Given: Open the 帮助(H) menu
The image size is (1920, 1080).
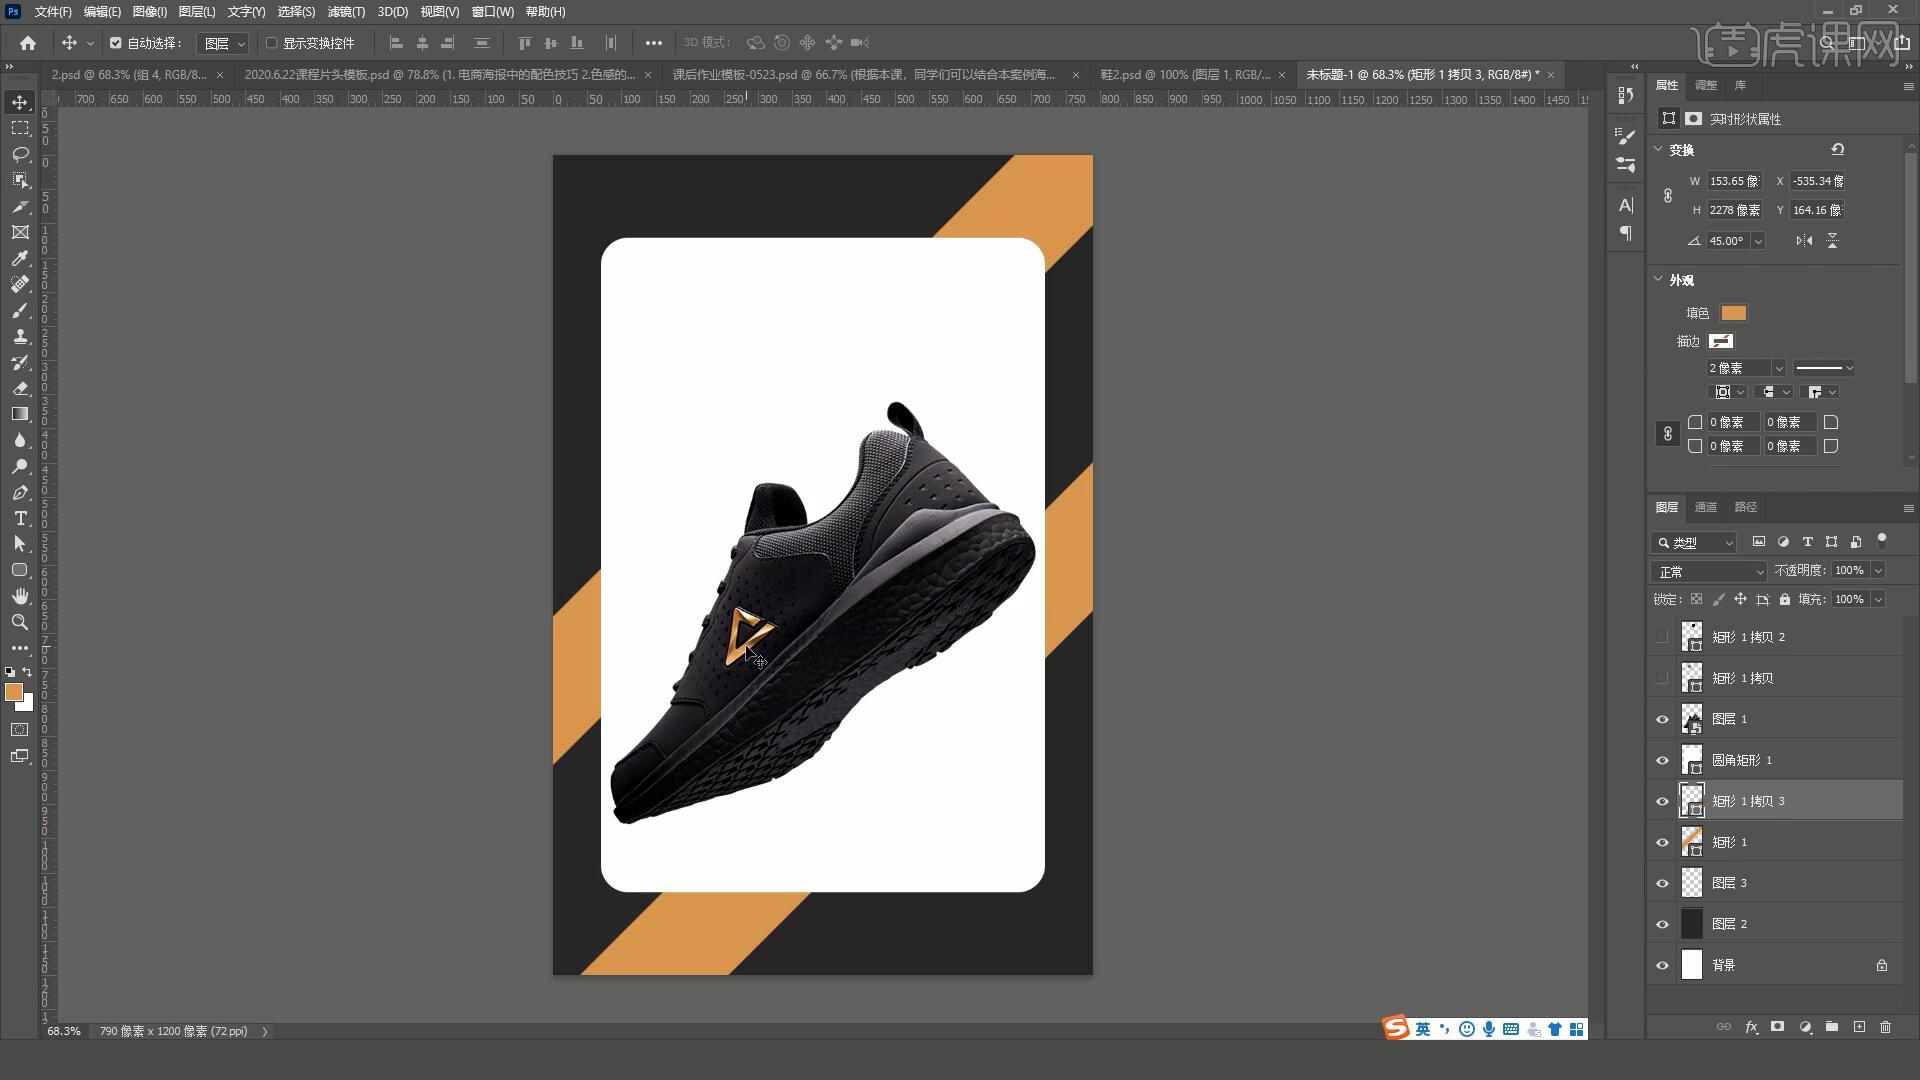Looking at the screenshot, I should point(545,12).
